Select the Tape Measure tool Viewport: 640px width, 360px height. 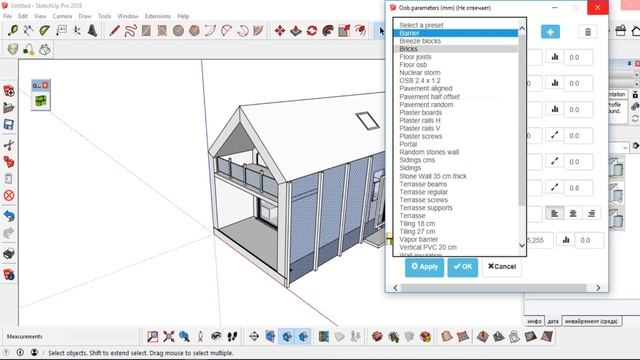click(13, 31)
